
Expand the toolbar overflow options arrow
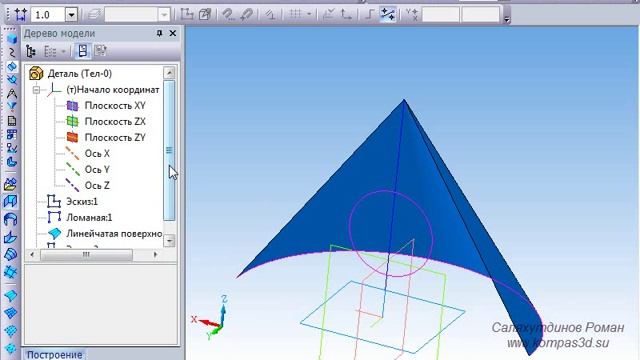[507, 18]
